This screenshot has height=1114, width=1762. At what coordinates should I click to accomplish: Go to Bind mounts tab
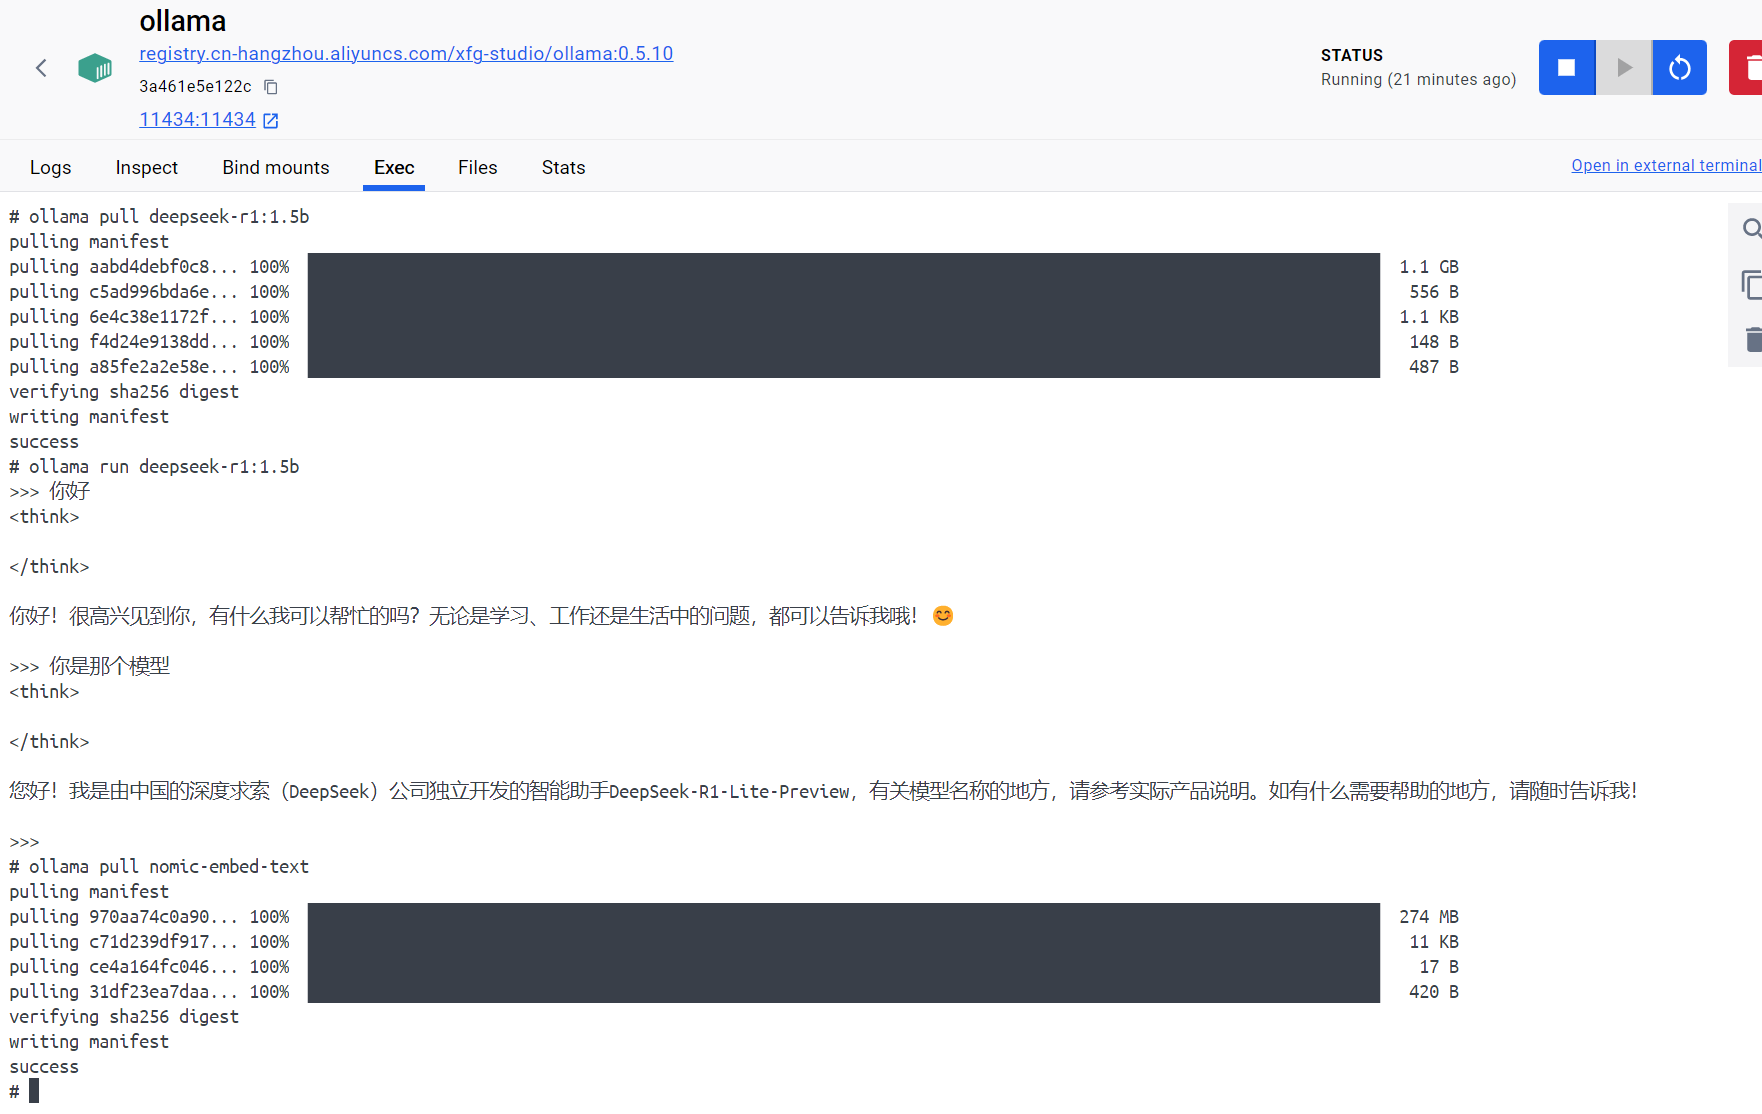(275, 168)
